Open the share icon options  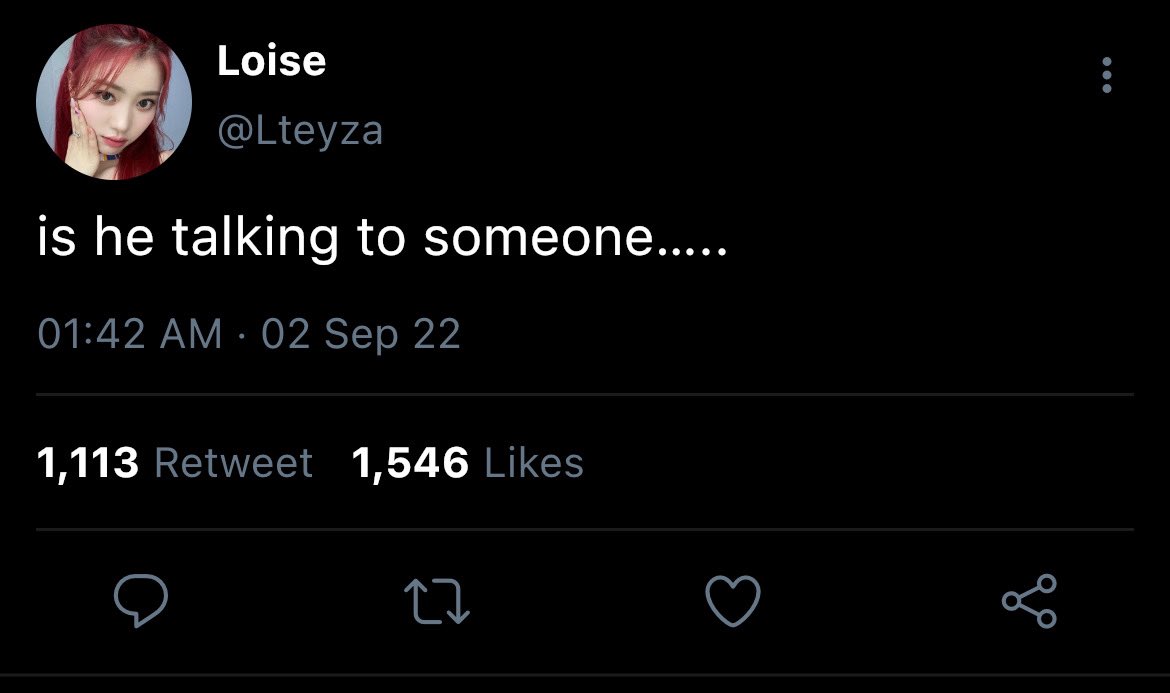[x=1029, y=601]
